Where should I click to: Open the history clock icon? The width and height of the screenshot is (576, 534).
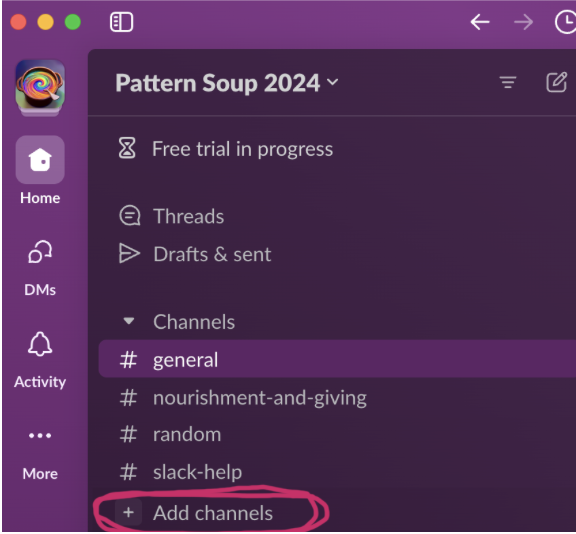click(565, 22)
